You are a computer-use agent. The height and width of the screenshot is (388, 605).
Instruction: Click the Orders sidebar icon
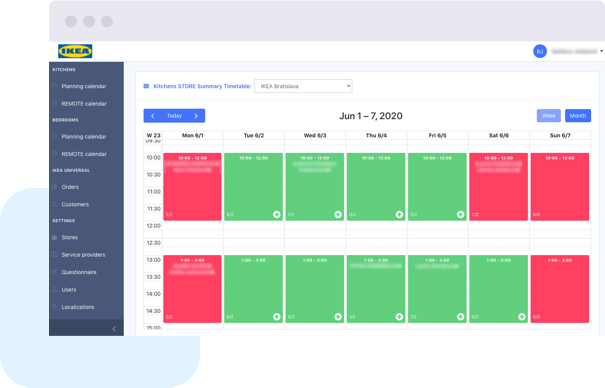pos(54,187)
